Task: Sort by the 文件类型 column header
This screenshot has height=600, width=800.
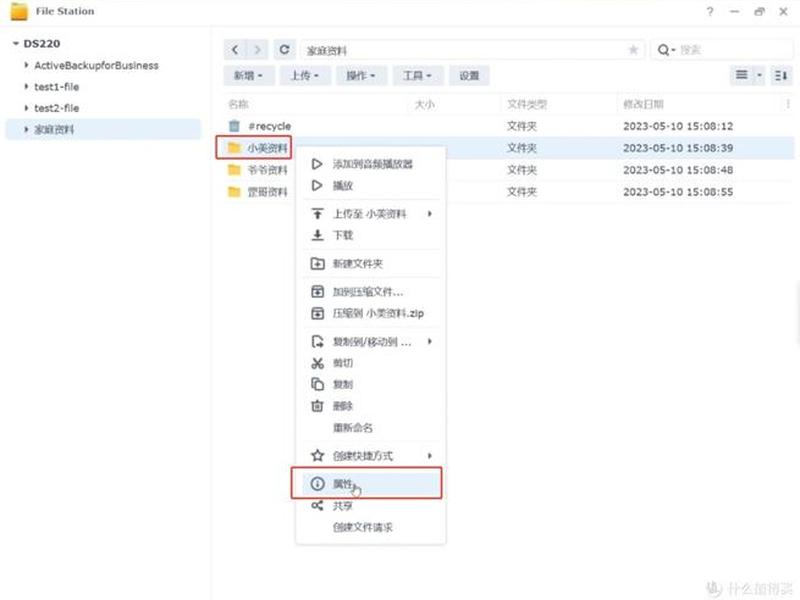Action: coord(527,104)
